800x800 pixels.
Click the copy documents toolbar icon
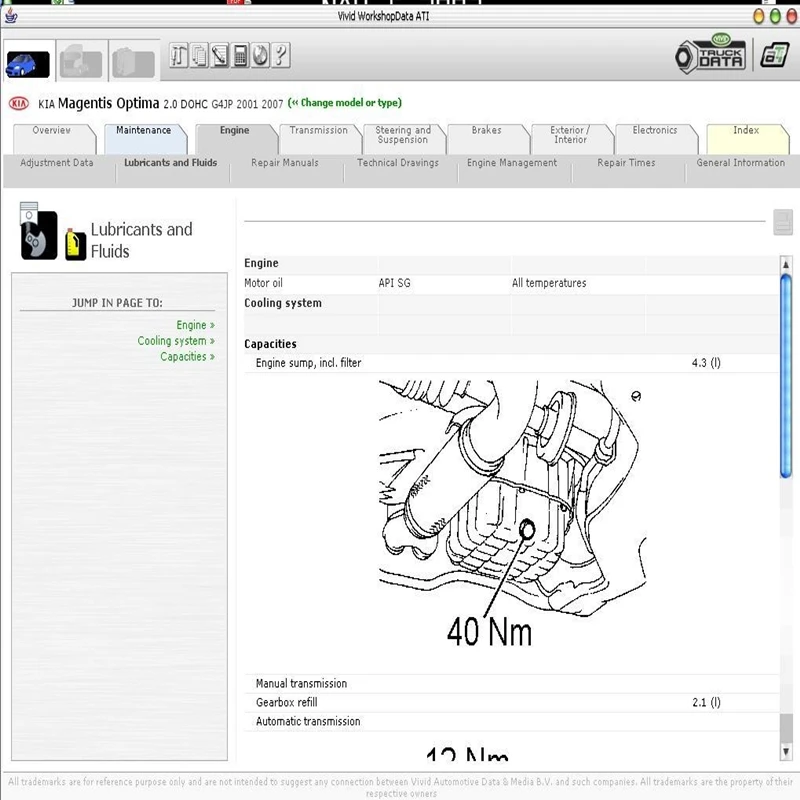point(199,55)
